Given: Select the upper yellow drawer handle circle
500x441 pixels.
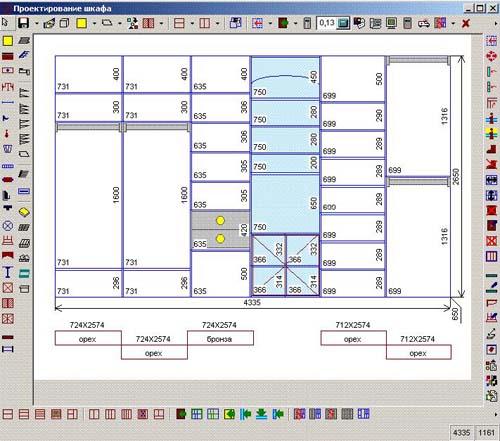Looking at the screenshot, I should [x=220, y=220].
